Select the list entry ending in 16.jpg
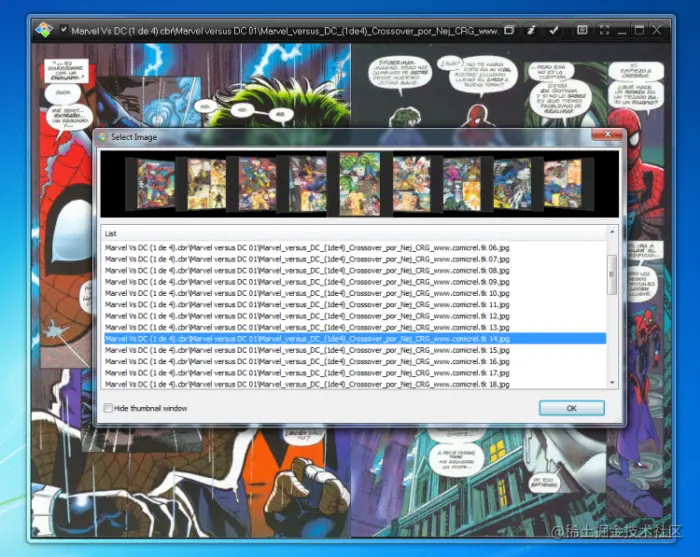The image size is (700, 557). point(354,362)
